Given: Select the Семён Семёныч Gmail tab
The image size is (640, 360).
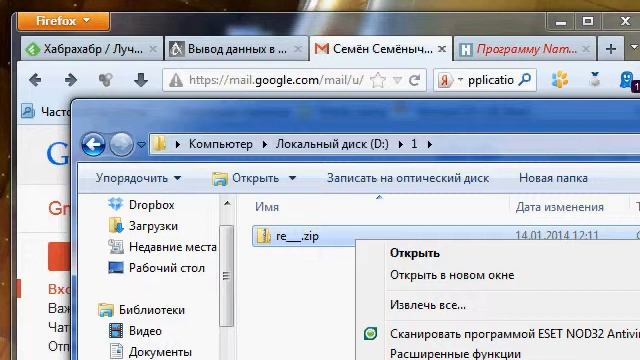Looking at the screenshot, I should click(380, 49).
